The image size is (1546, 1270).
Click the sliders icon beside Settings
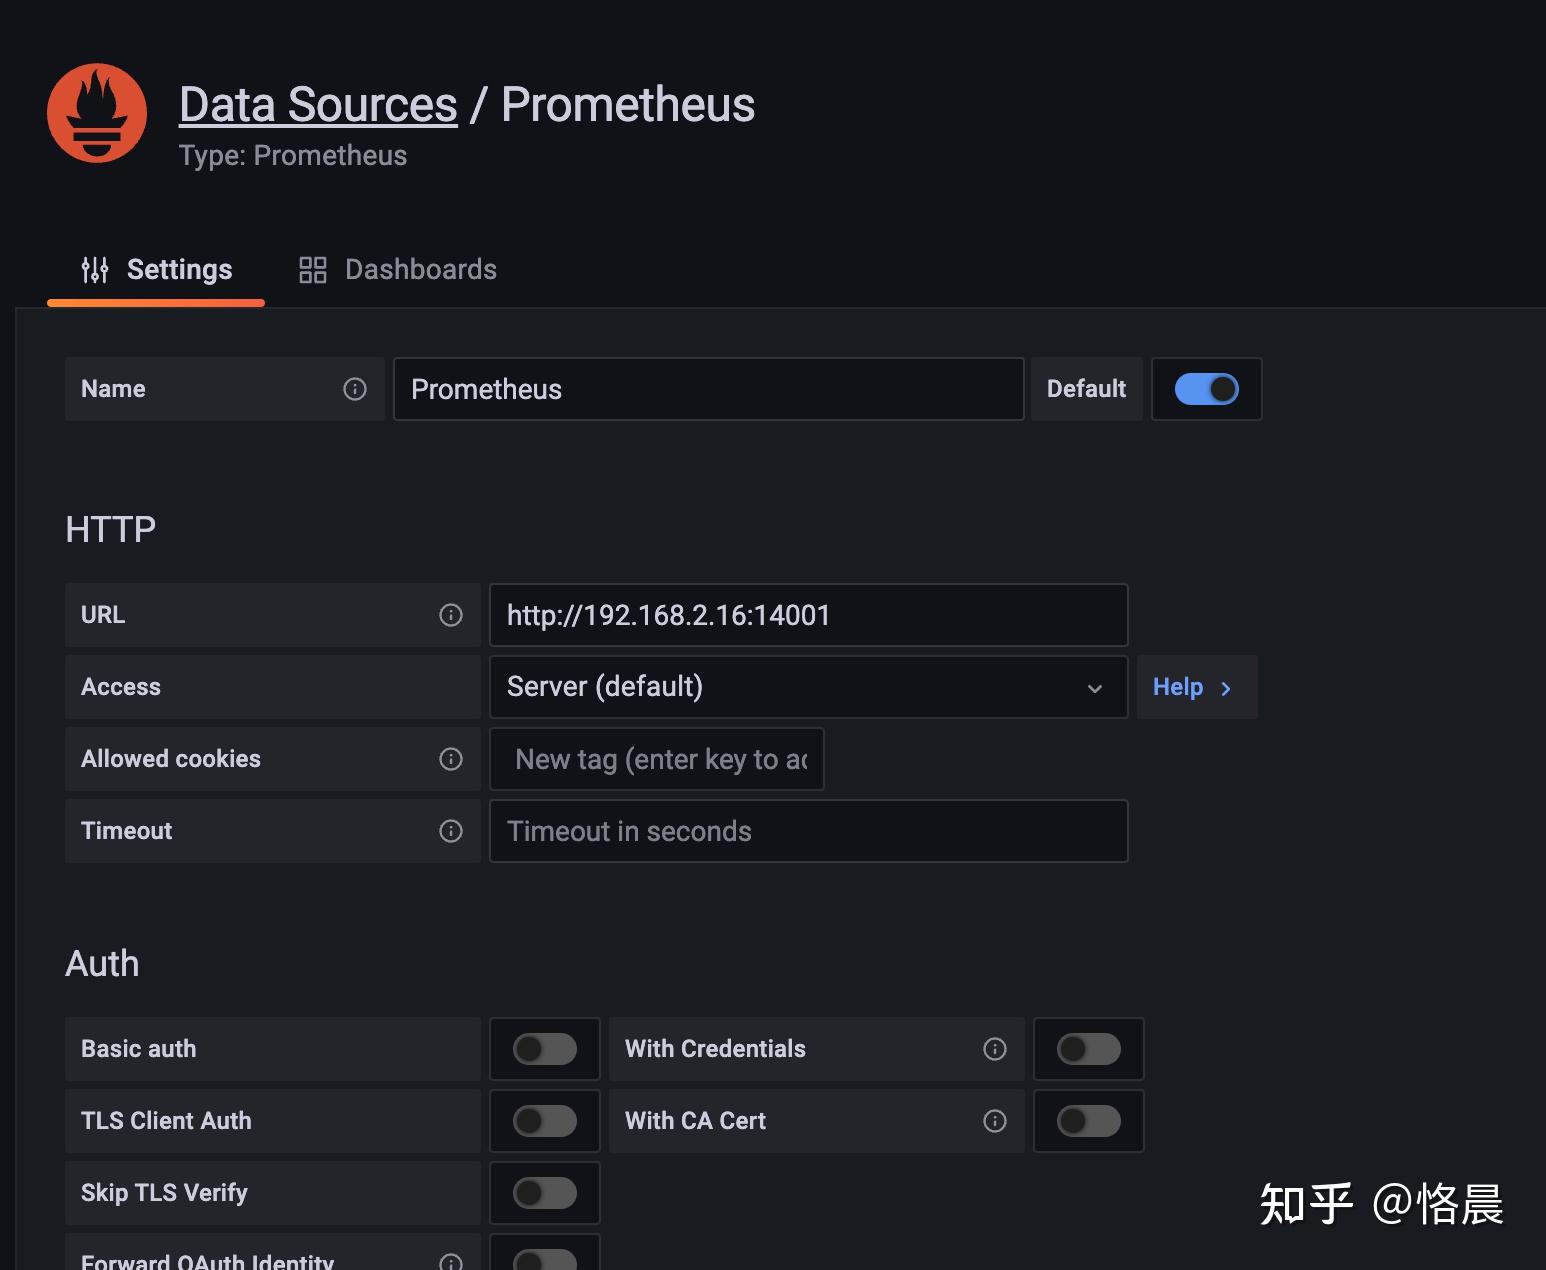click(95, 269)
